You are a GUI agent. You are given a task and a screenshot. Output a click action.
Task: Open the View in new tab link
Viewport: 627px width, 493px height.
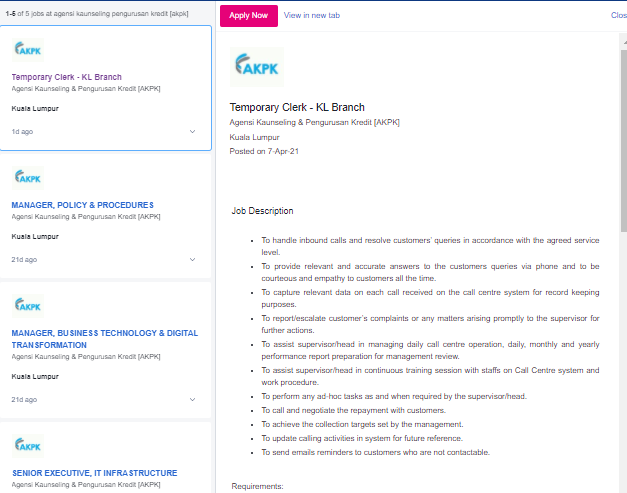click(312, 16)
